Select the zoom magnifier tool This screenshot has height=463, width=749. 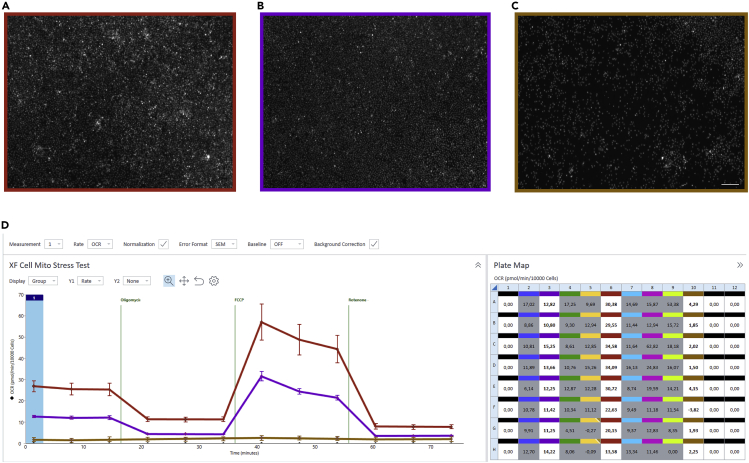pyautogui.click(x=169, y=281)
